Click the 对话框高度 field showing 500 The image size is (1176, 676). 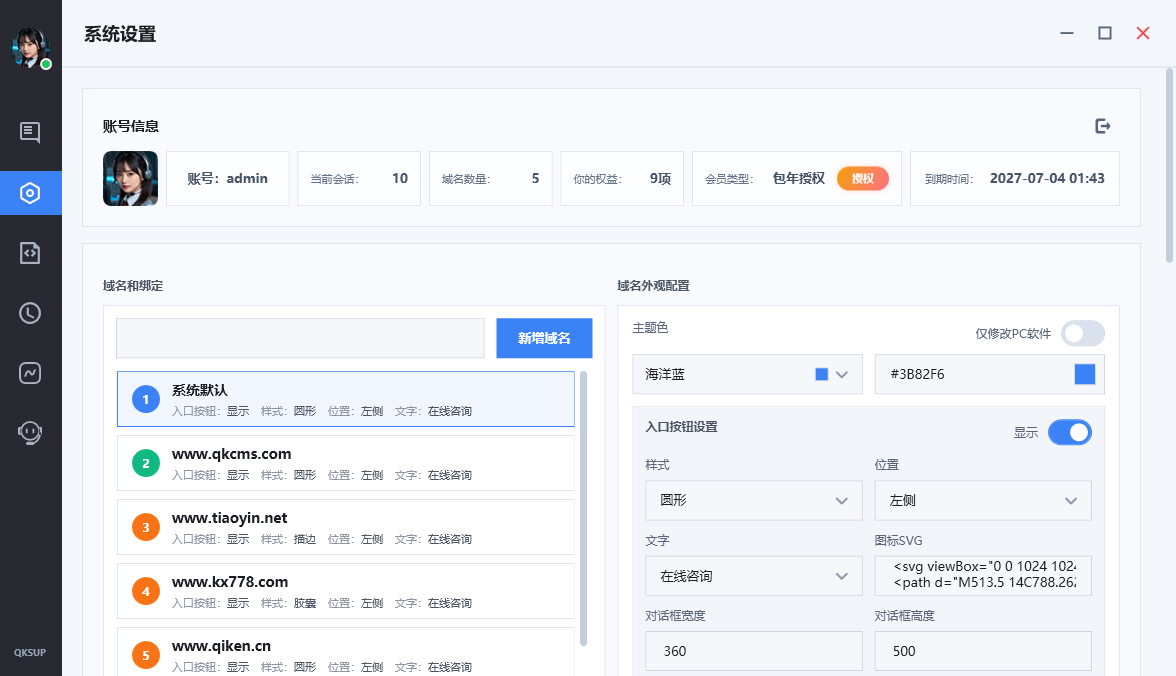pyautogui.click(x=982, y=650)
